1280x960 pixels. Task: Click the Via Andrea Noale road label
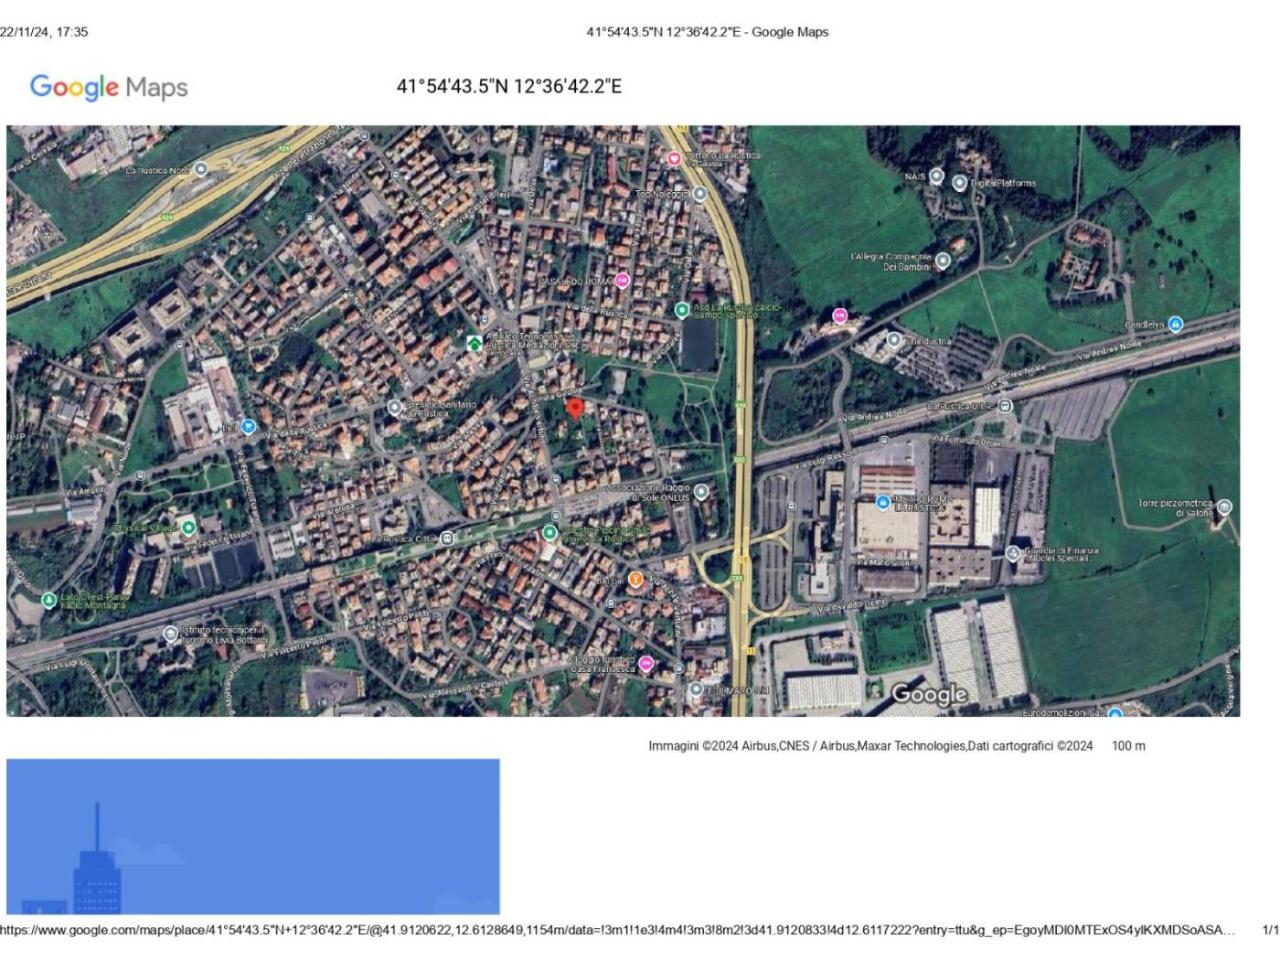(1109, 351)
